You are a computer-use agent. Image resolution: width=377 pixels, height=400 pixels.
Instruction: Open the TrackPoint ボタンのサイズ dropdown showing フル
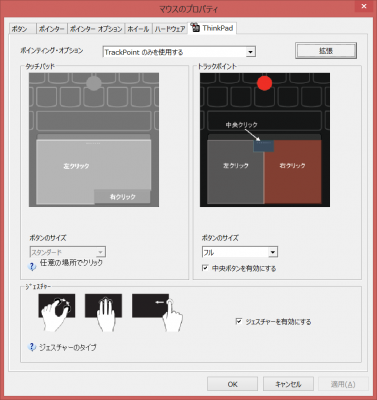(x=240, y=252)
